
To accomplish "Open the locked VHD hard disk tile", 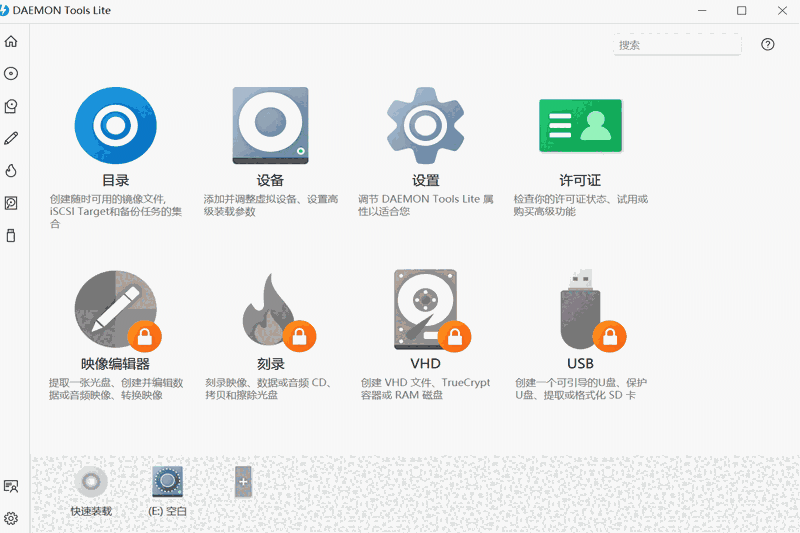I will pos(431,310).
